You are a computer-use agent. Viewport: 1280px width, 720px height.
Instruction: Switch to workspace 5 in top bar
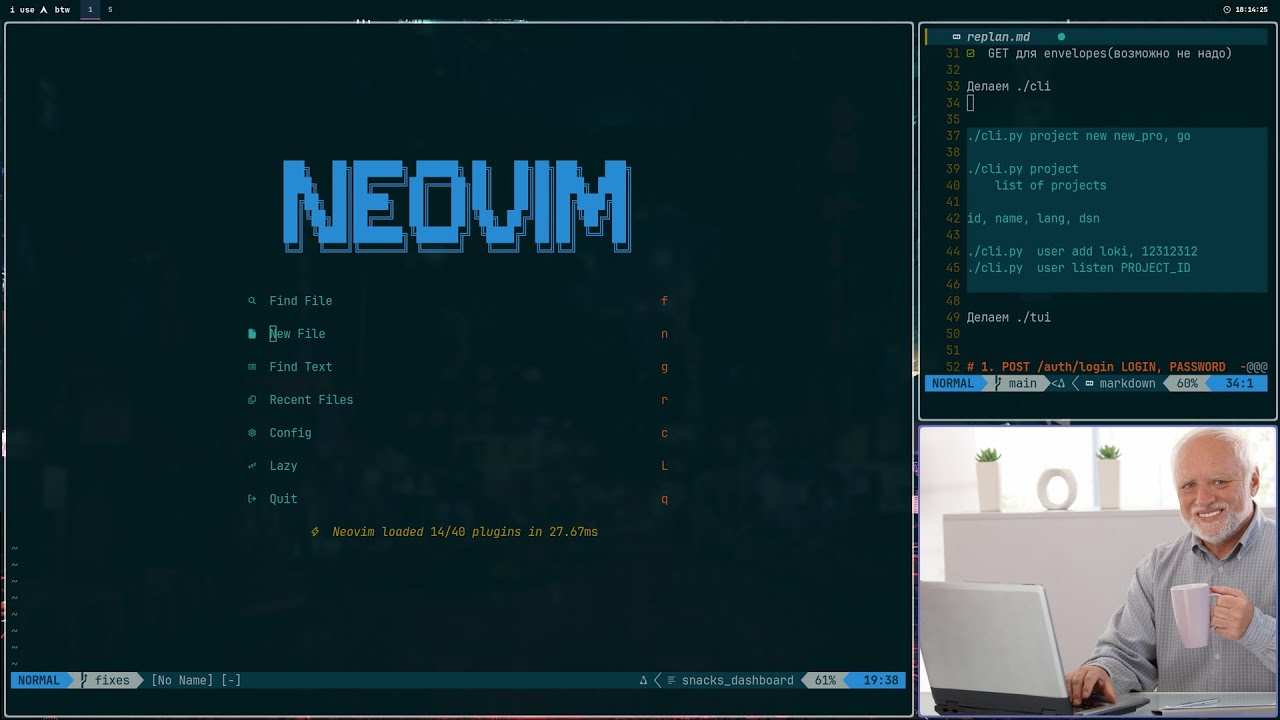(110, 9)
